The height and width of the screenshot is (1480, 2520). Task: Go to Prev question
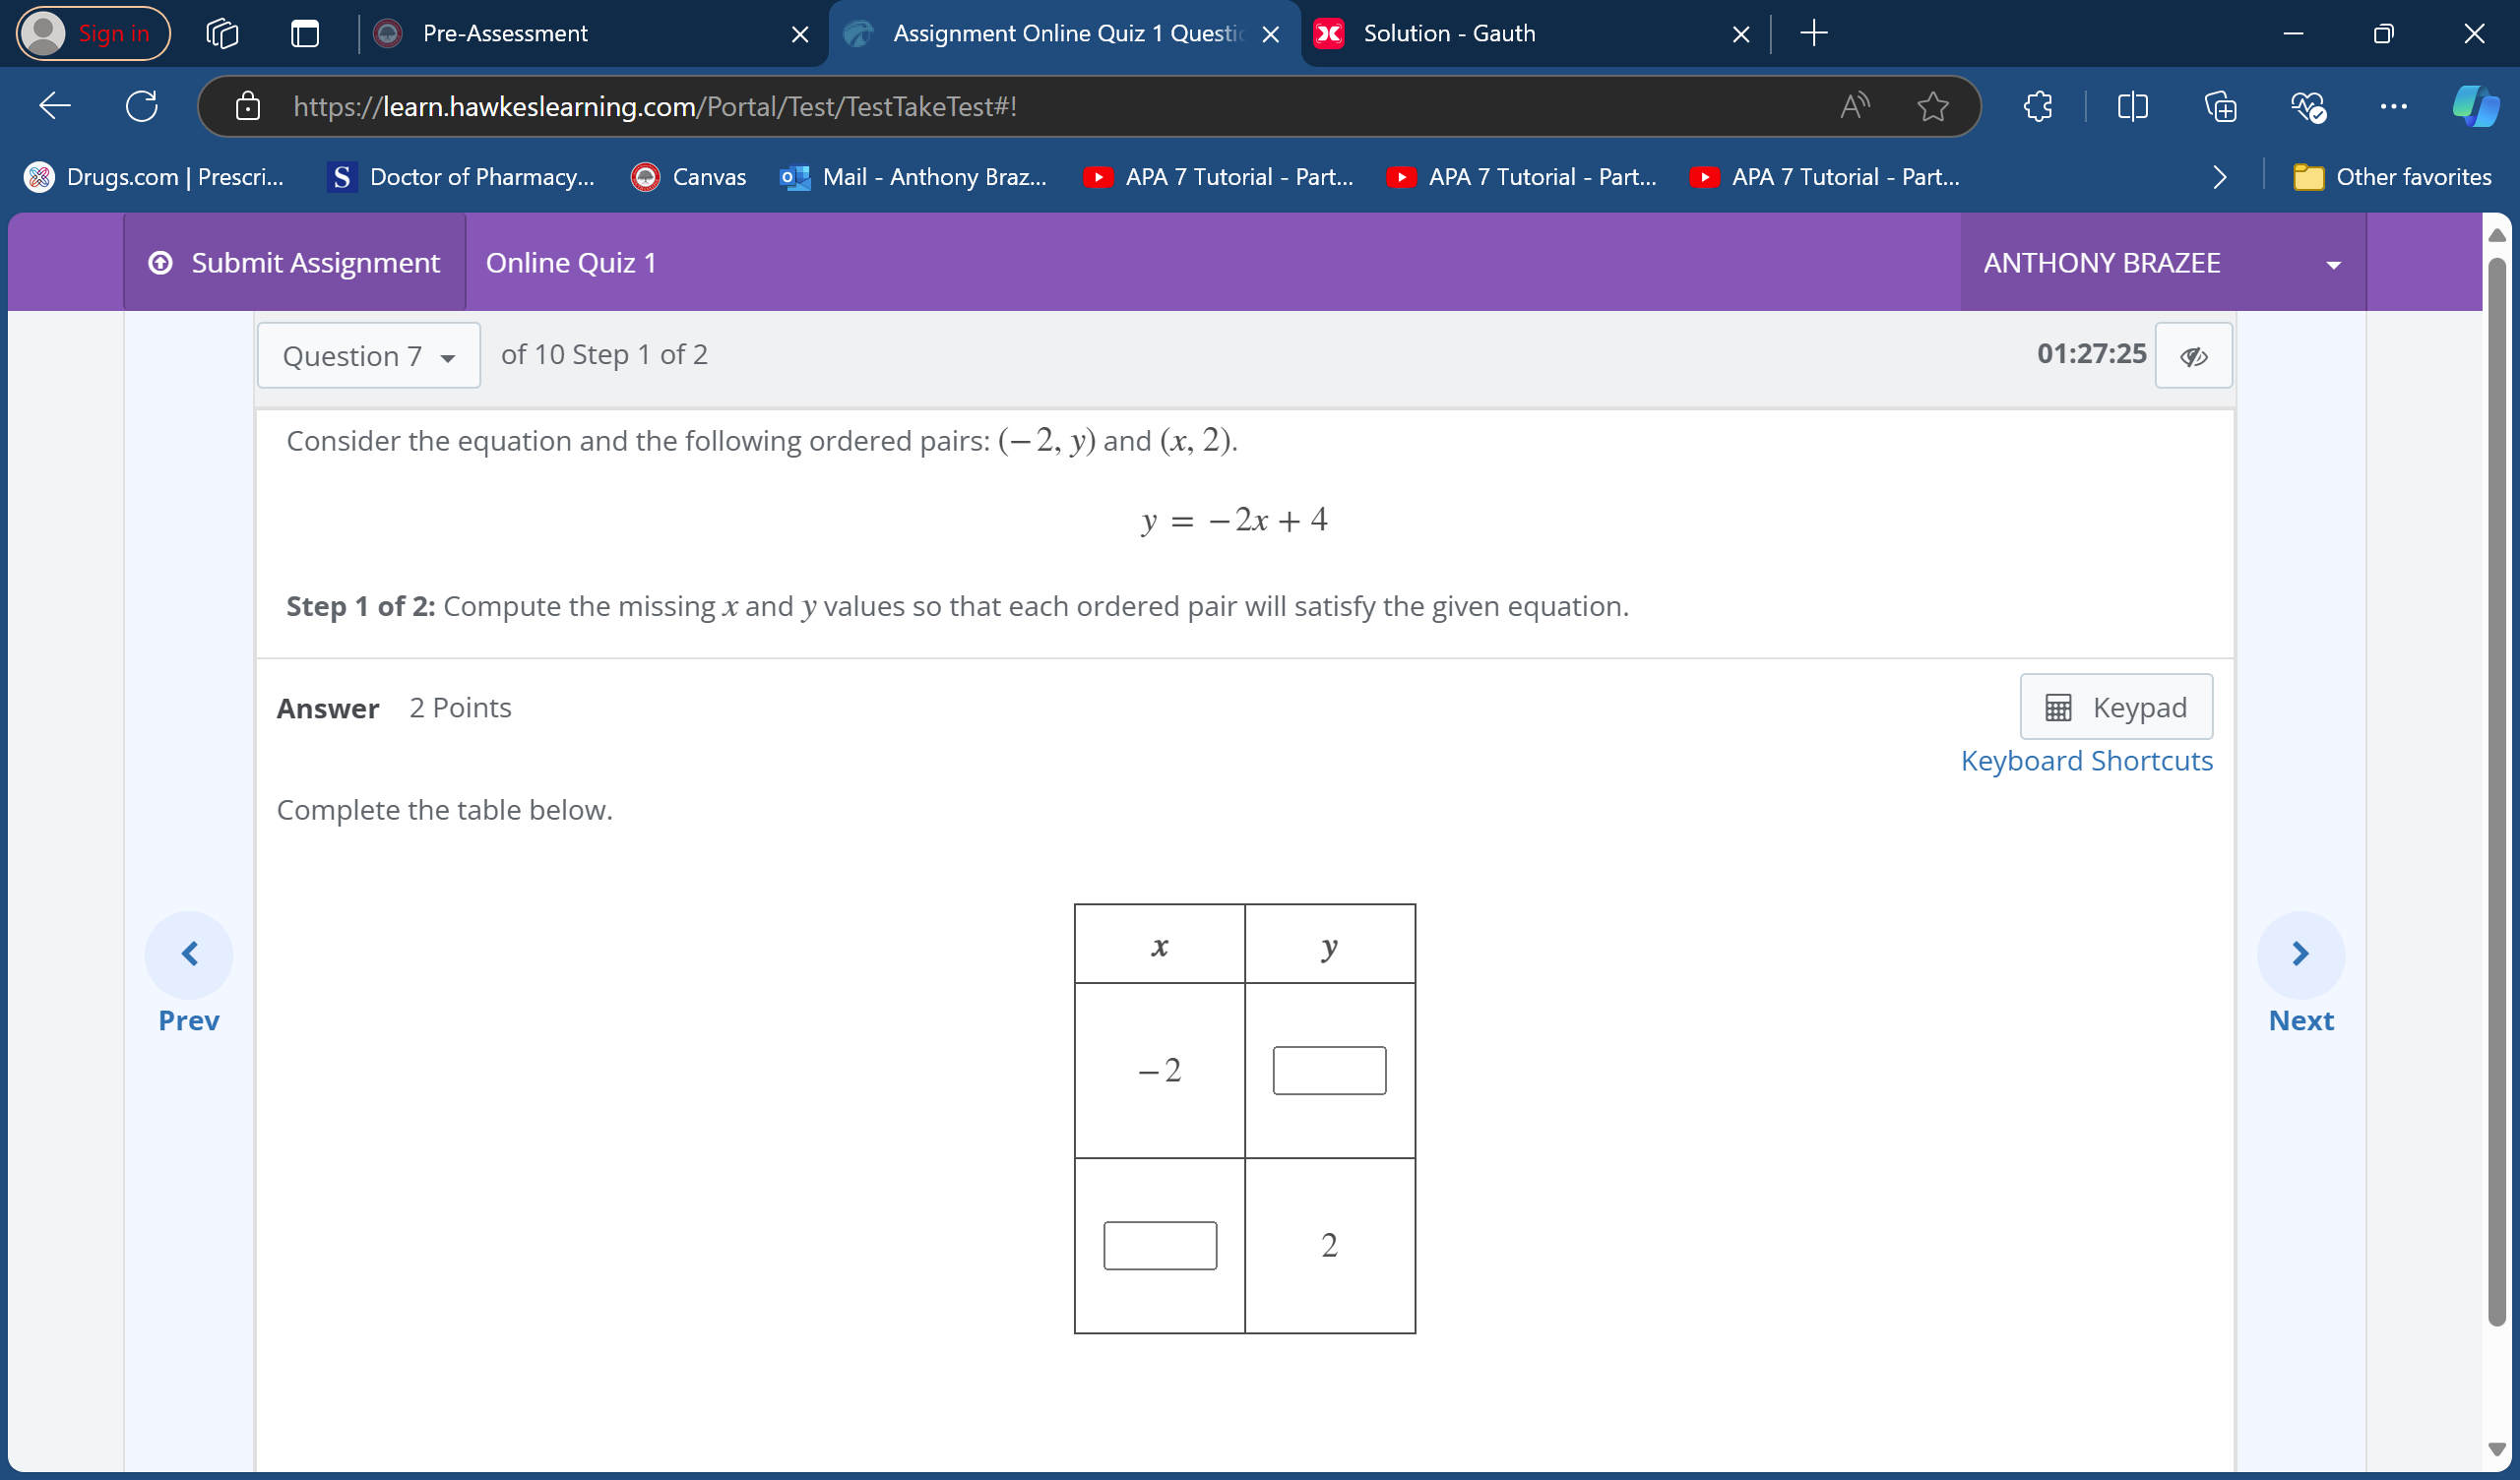[x=189, y=973]
